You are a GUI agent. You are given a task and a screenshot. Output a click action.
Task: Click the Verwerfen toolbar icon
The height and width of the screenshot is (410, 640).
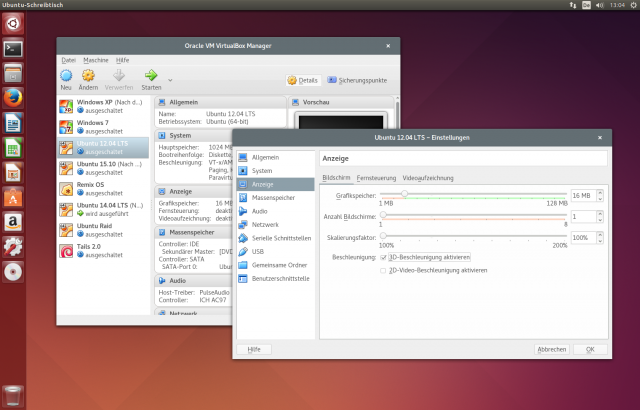pyautogui.click(x=119, y=75)
